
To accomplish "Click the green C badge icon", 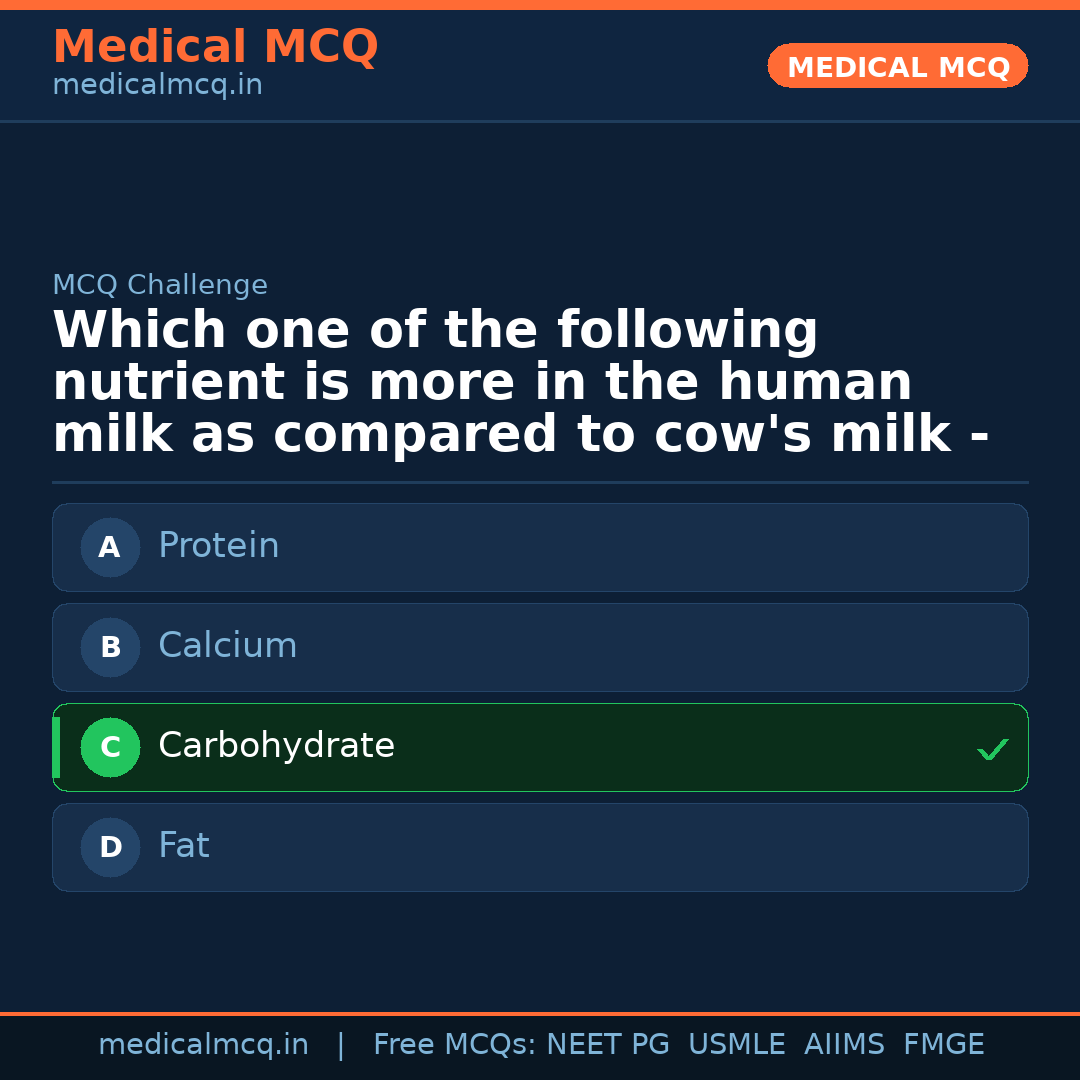I will (110, 747).
